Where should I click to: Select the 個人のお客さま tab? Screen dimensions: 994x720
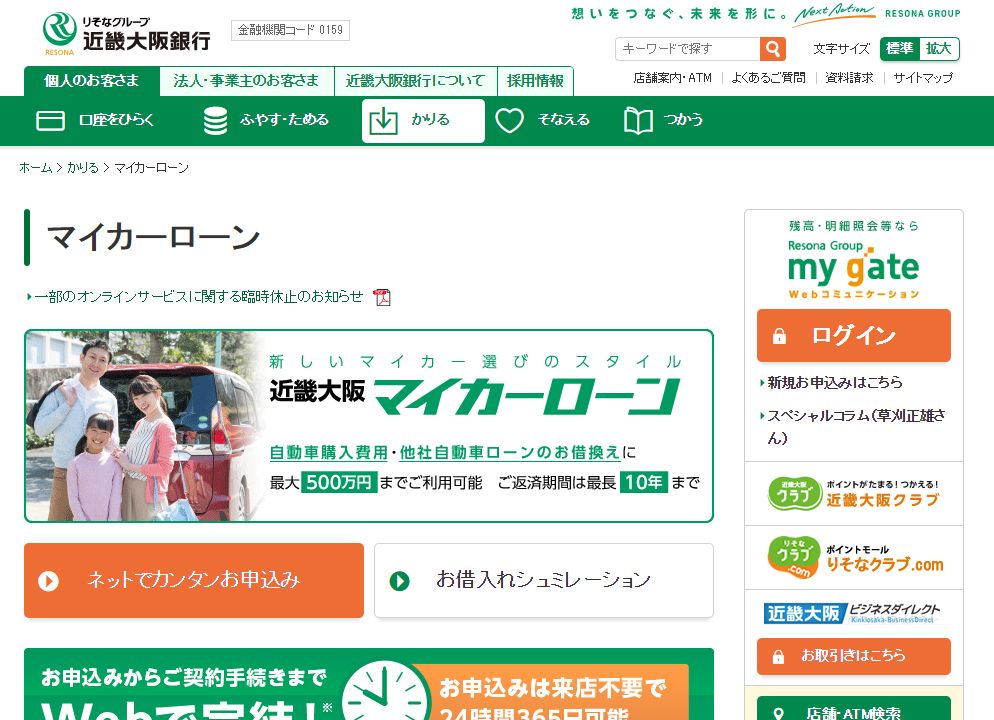[x=92, y=81]
